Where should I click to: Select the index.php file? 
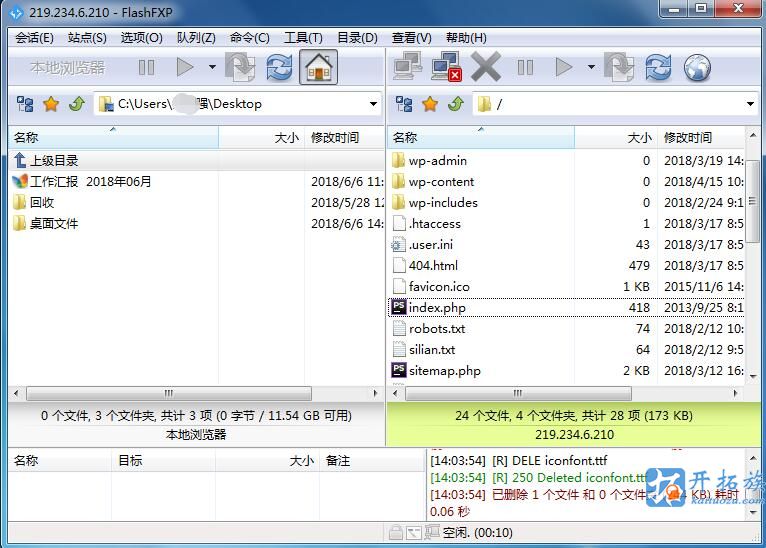click(x=567, y=307)
